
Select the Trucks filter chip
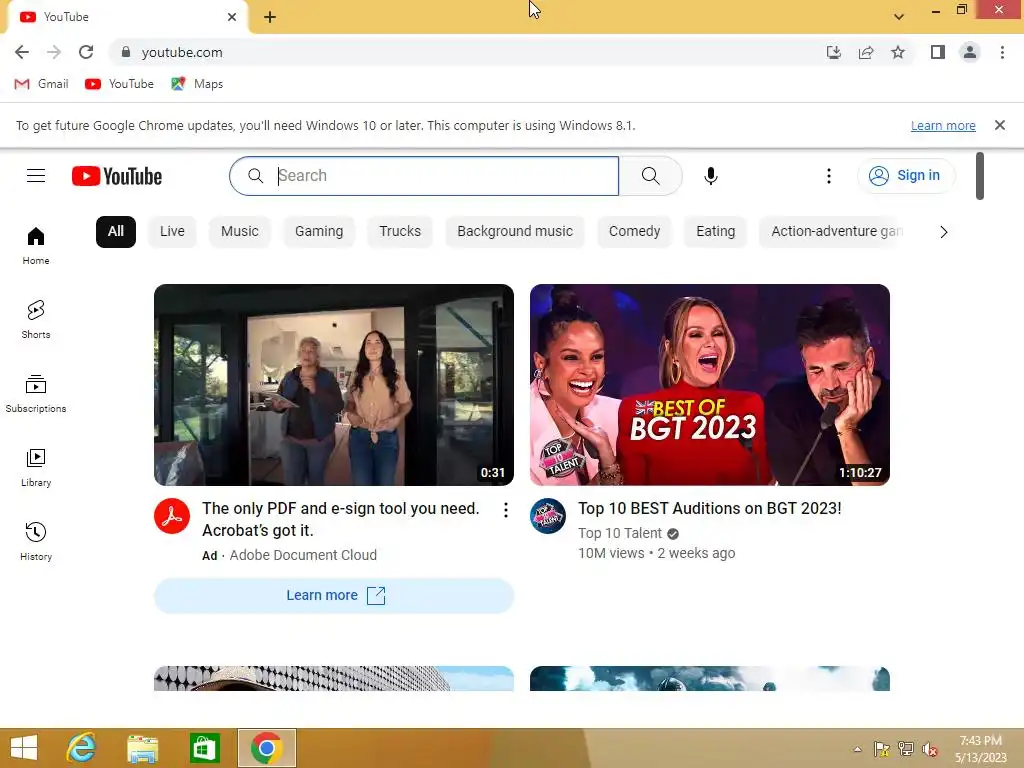tap(400, 232)
